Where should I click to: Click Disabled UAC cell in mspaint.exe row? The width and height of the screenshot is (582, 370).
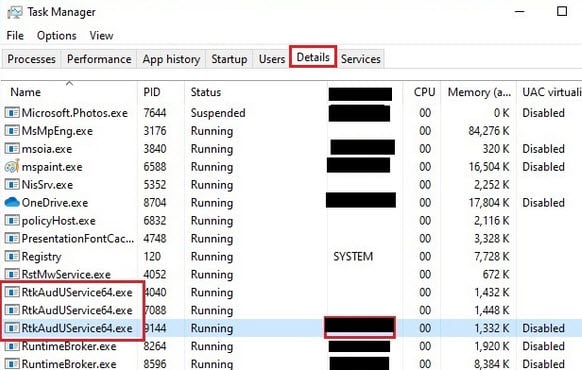click(x=543, y=167)
